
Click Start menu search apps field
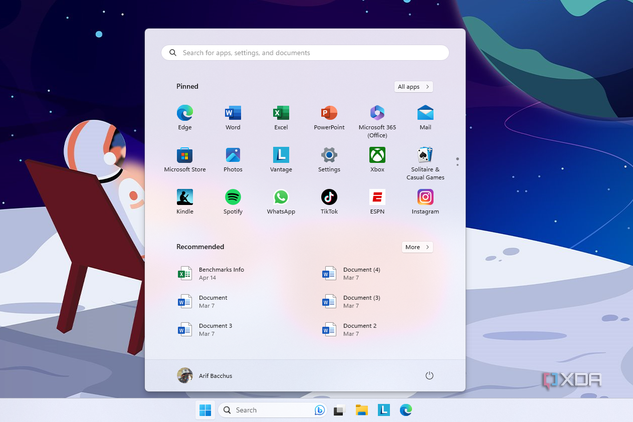(305, 53)
